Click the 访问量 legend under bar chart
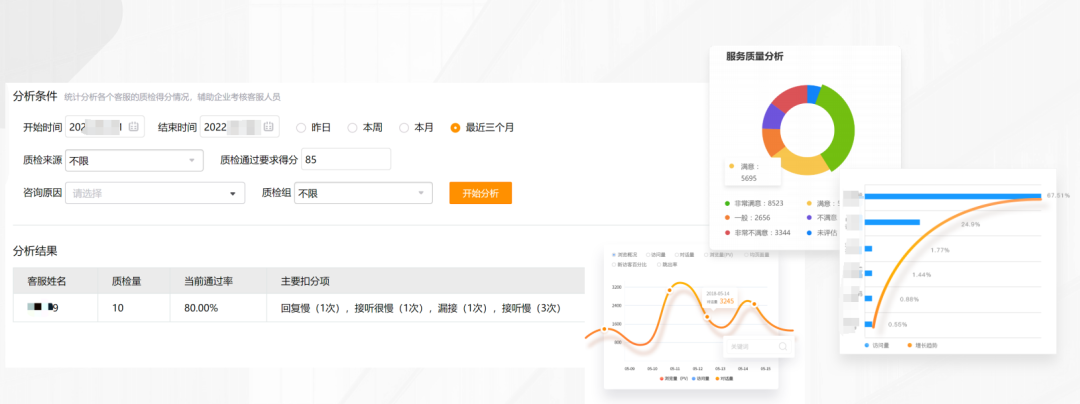This screenshot has height=404, width=1080. [876, 345]
